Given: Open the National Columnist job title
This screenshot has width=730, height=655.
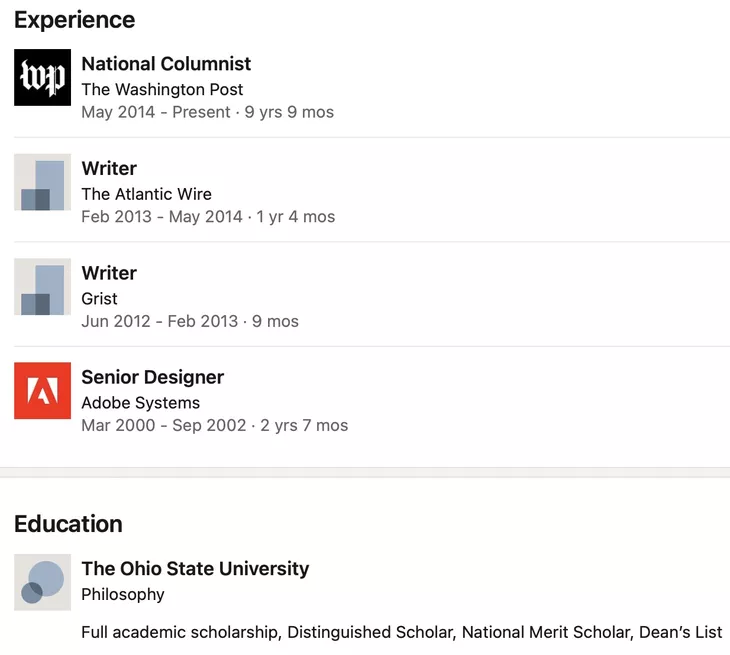Looking at the screenshot, I should pyautogui.click(x=166, y=64).
